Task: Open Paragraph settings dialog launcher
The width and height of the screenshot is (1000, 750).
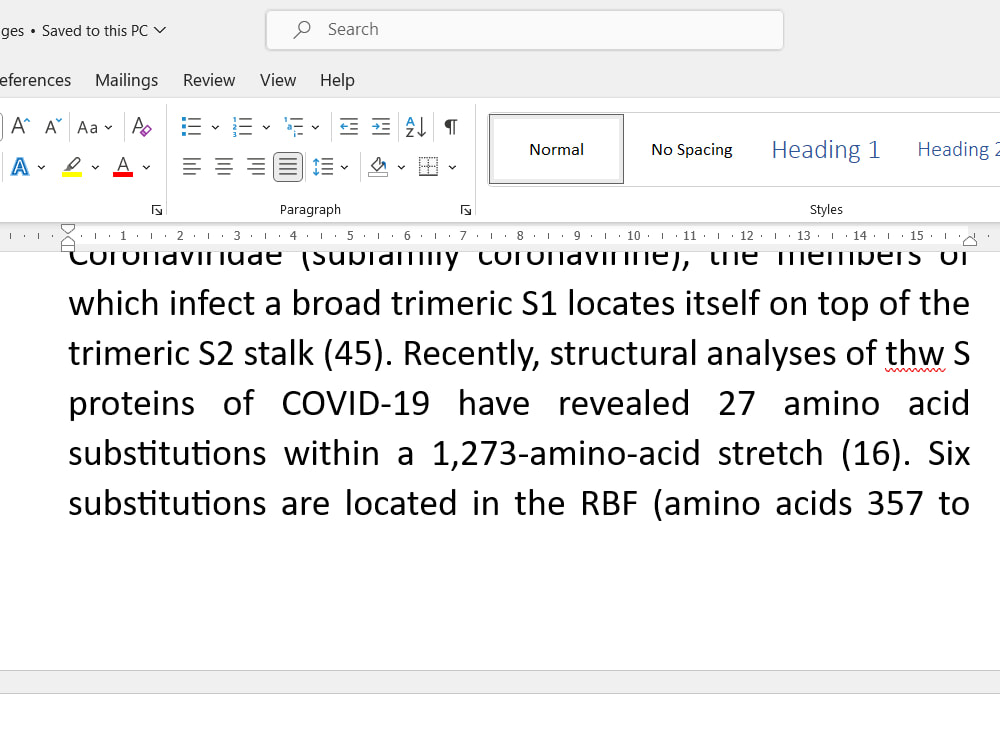Action: (466, 210)
